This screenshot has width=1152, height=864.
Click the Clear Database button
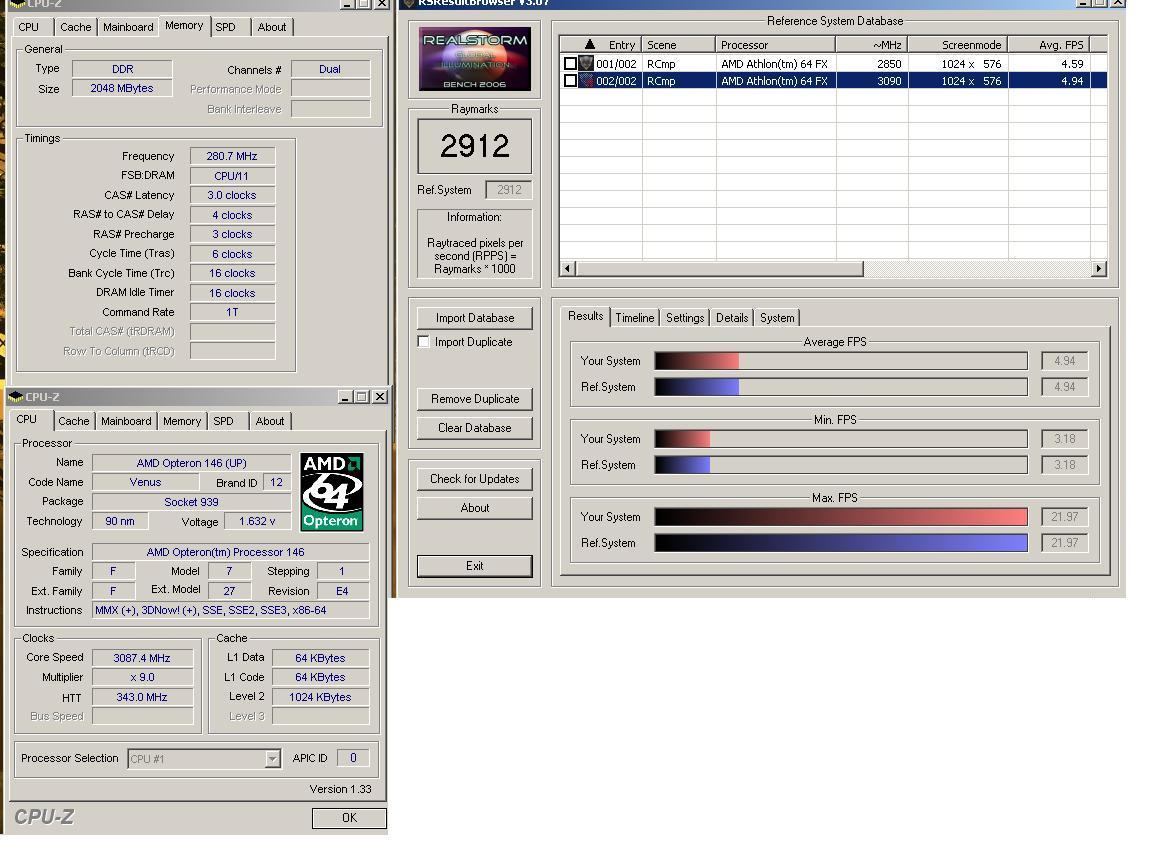pos(475,428)
